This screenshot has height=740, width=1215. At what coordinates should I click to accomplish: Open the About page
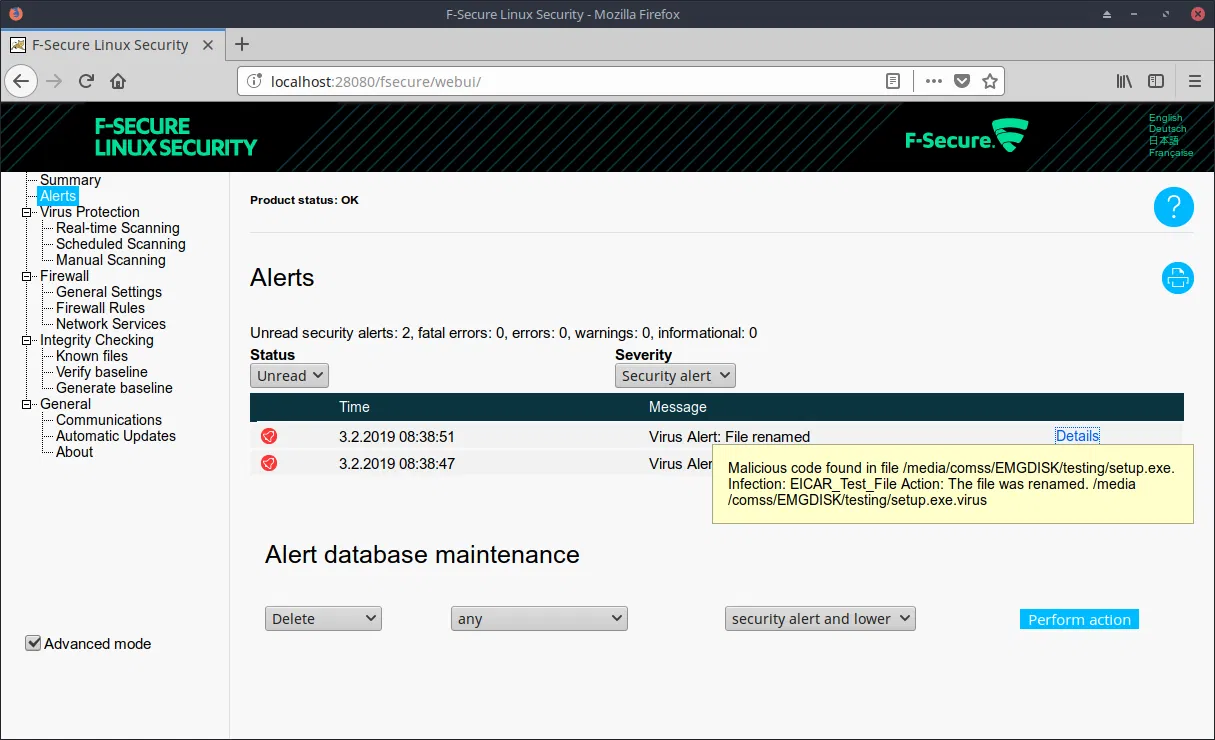click(x=75, y=452)
